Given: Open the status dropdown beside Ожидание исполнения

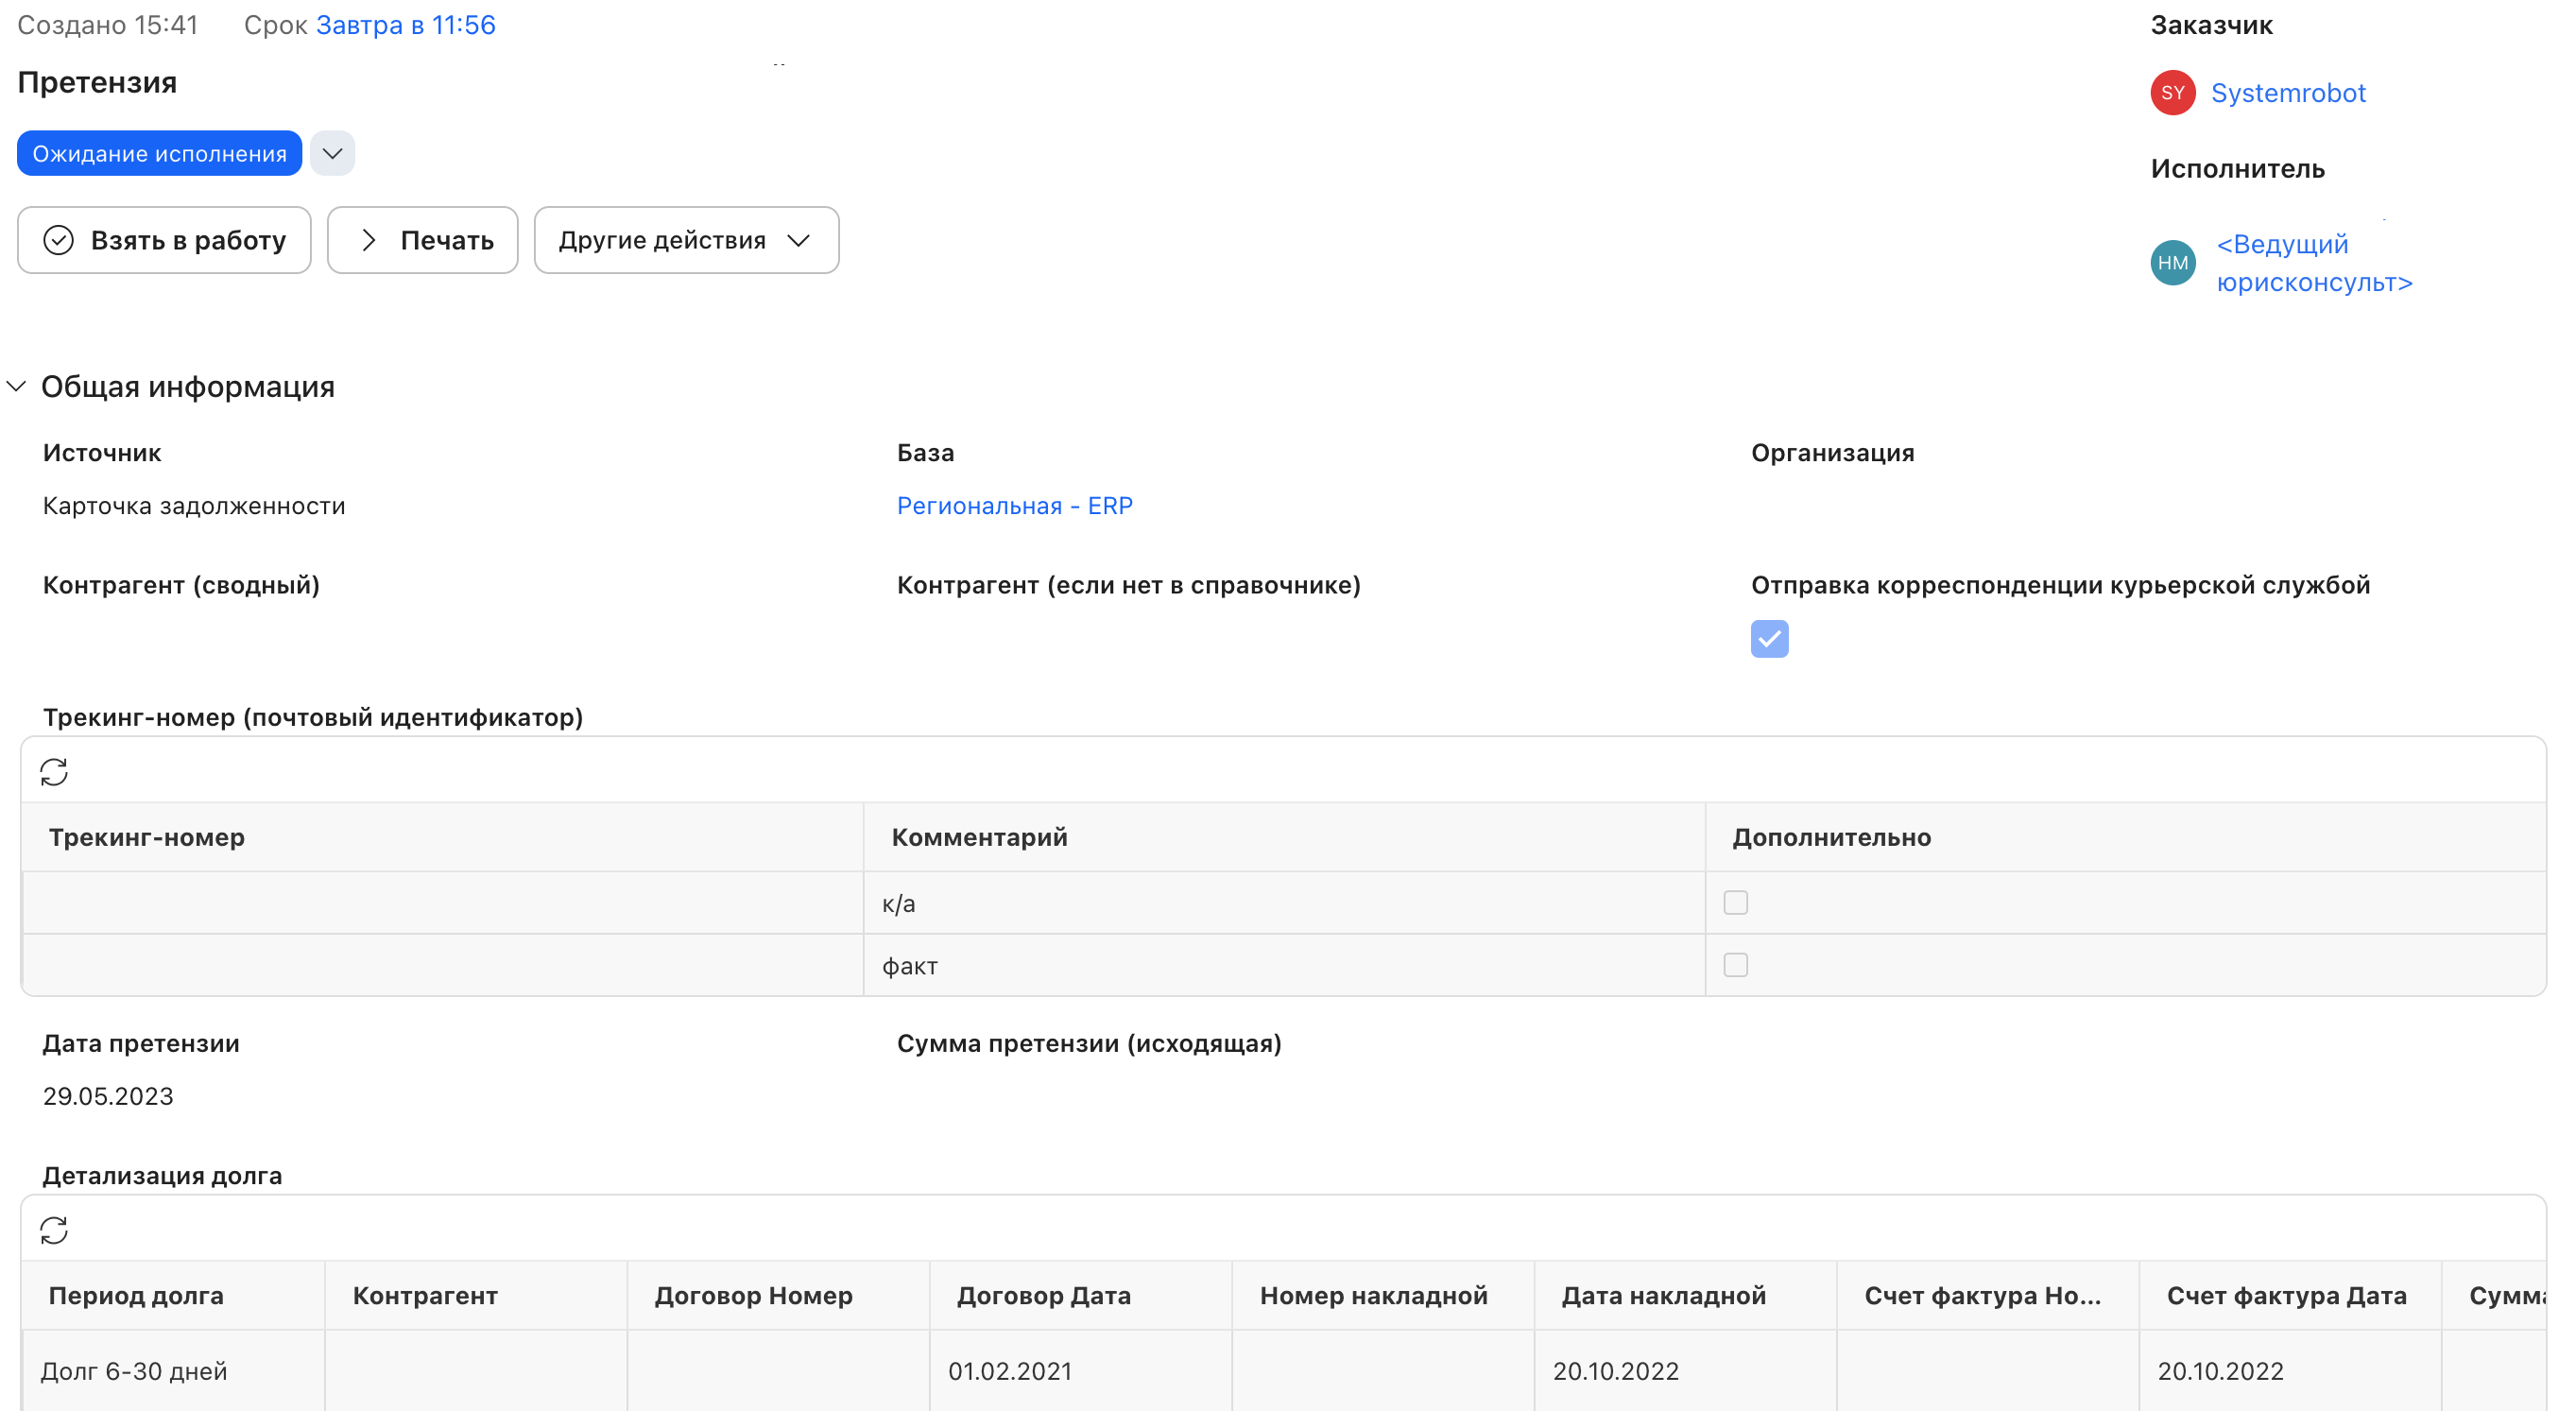Looking at the screenshot, I should (332, 153).
